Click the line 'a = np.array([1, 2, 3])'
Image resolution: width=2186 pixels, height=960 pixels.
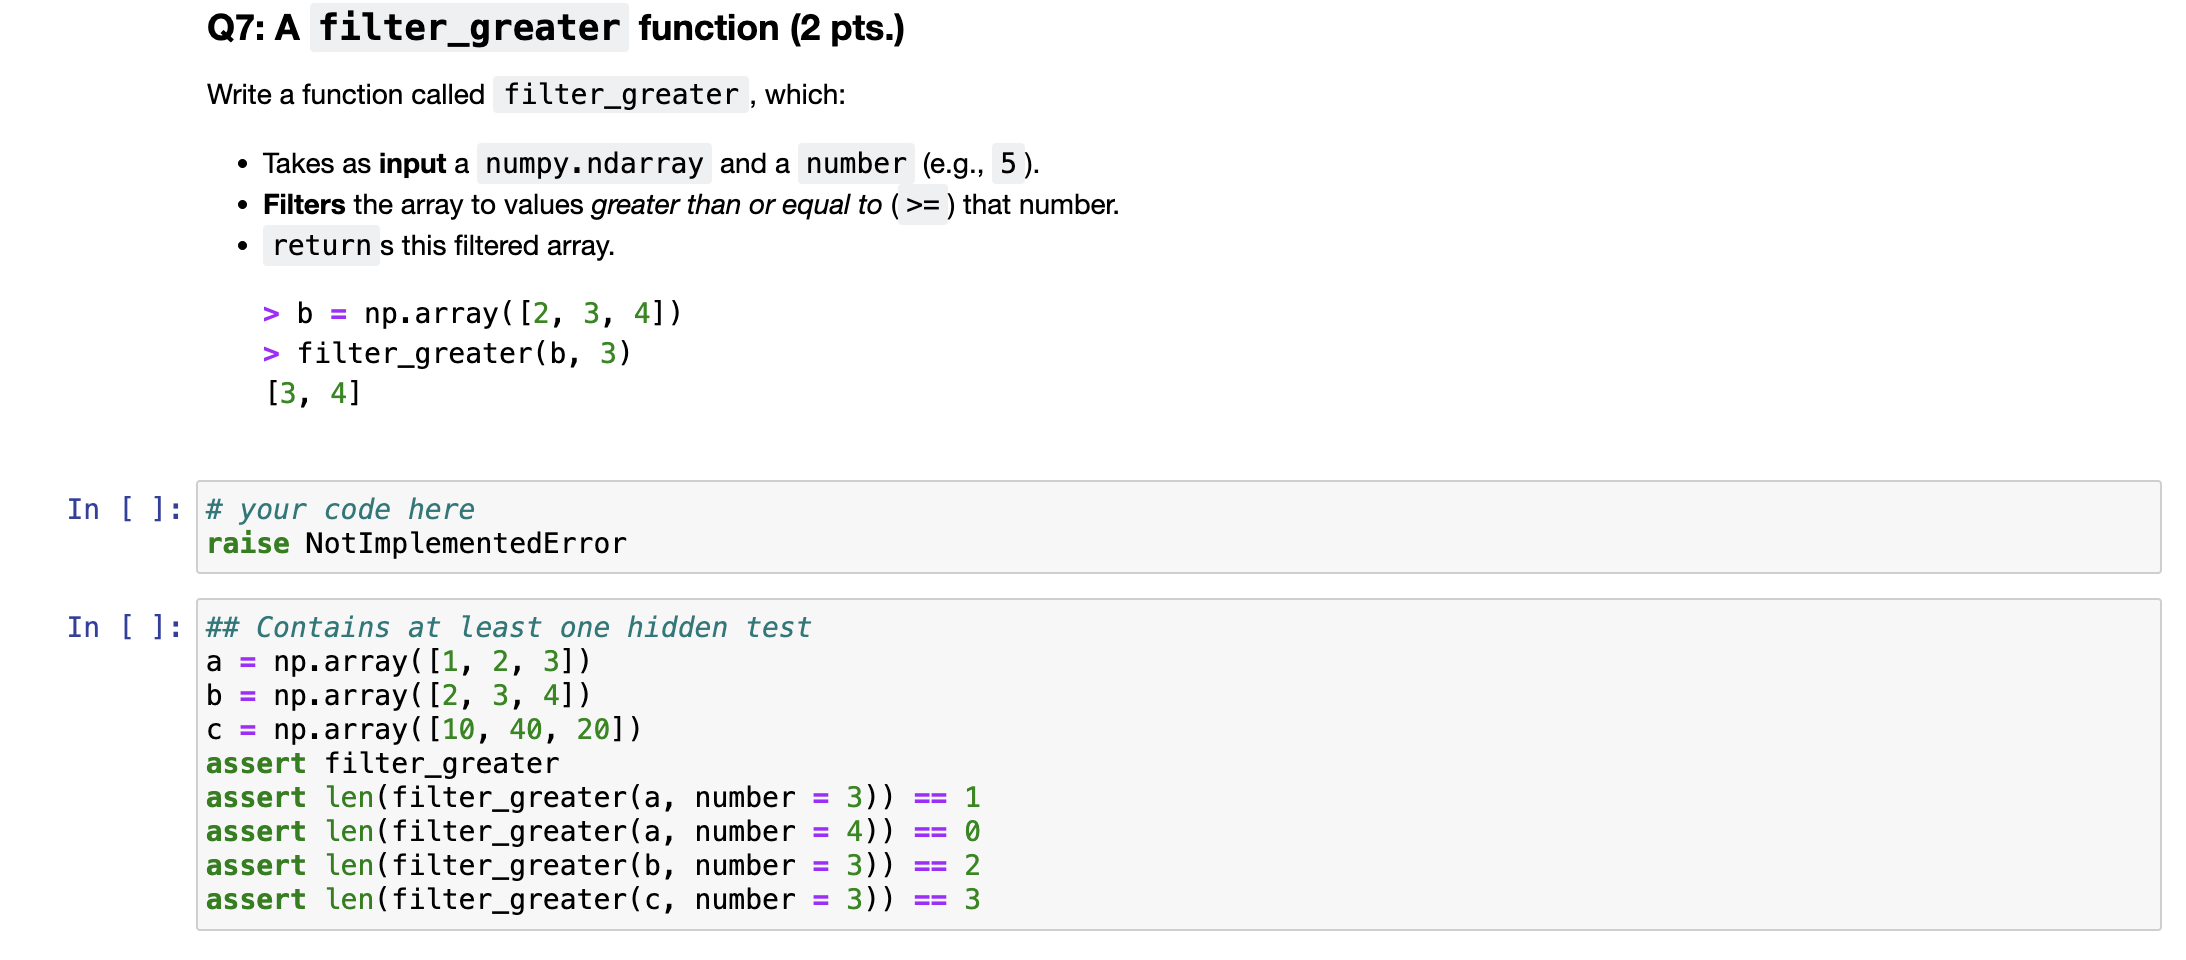399,661
